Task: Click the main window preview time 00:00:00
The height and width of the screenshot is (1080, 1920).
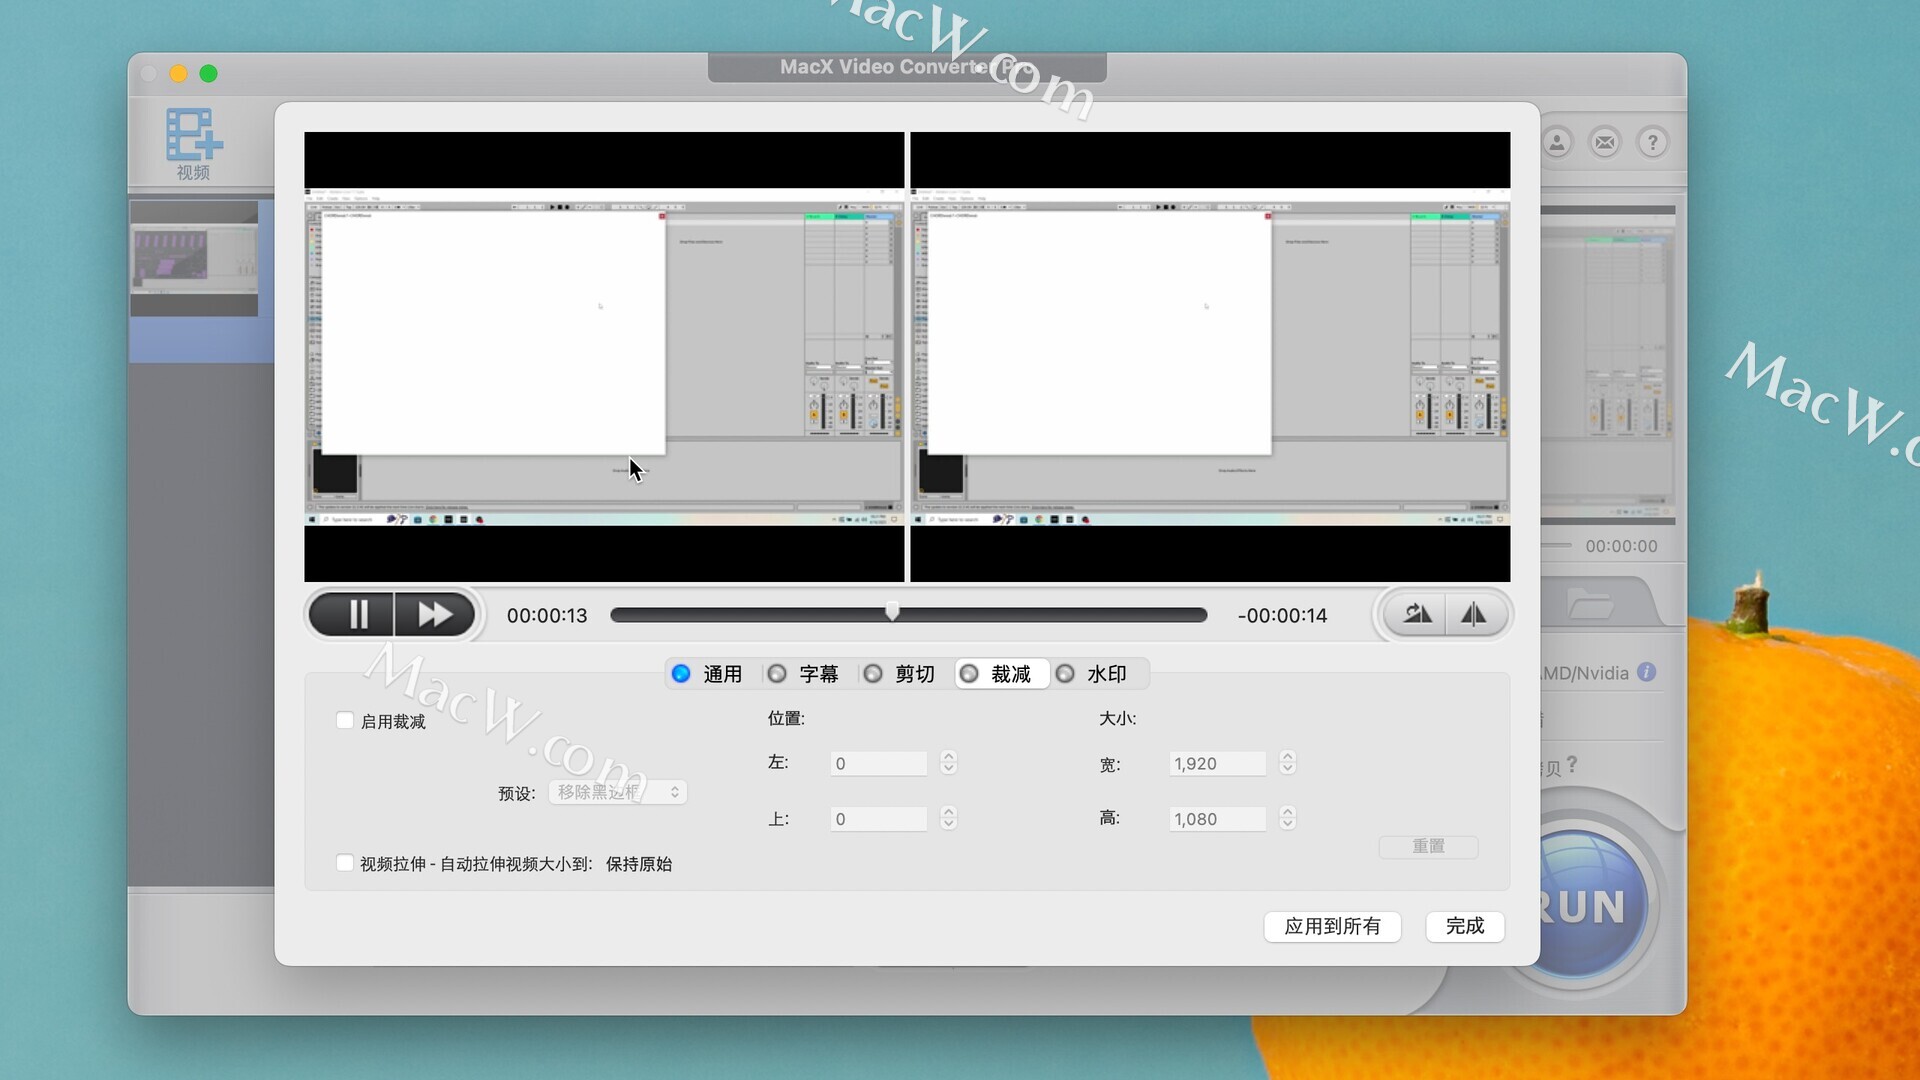Action: [1621, 546]
